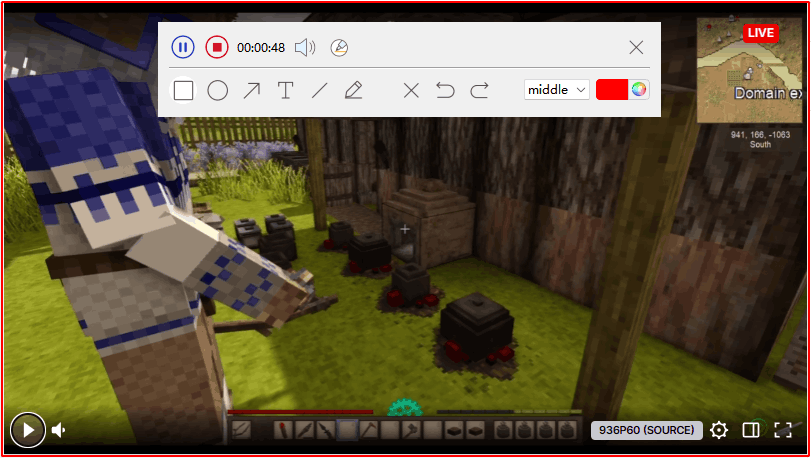The width and height of the screenshot is (811, 458).
Task: Redo the annotation
Action: [479, 90]
